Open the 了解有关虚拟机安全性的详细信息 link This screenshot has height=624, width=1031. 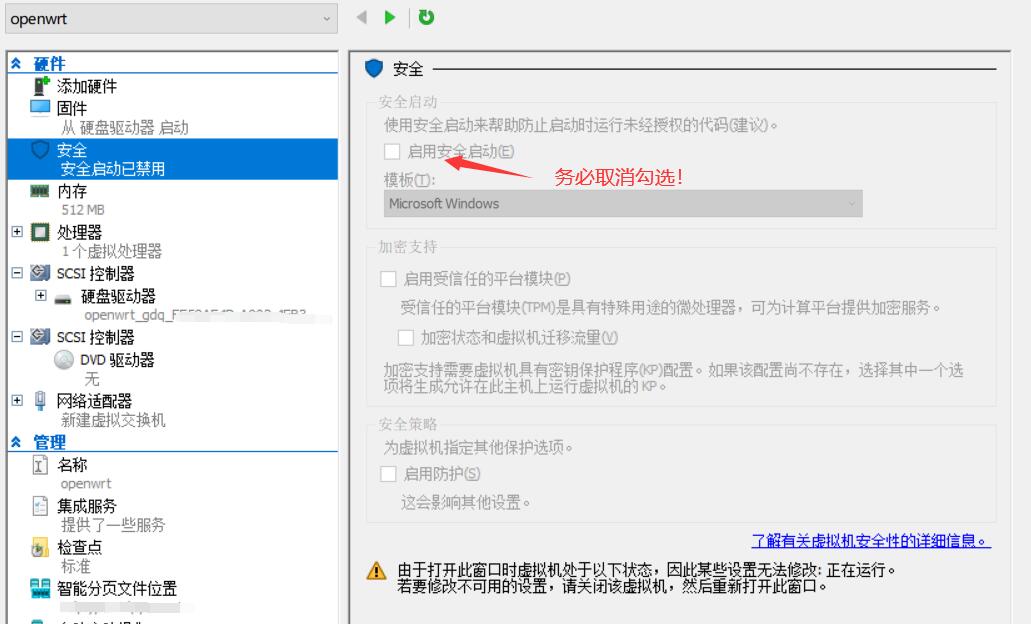[x=870, y=541]
